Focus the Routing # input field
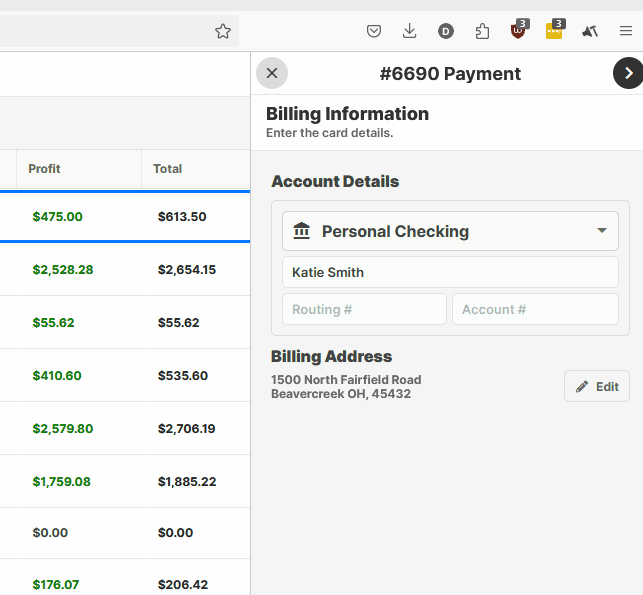Image resolution: width=643 pixels, height=595 pixels. [364, 309]
